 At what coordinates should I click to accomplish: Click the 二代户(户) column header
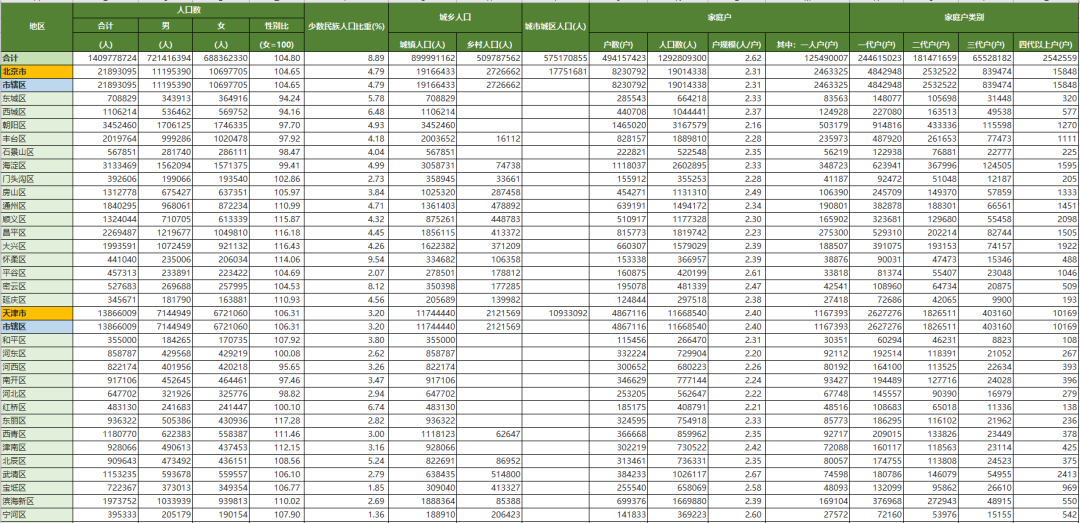pyautogui.click(x=930, y=45)
